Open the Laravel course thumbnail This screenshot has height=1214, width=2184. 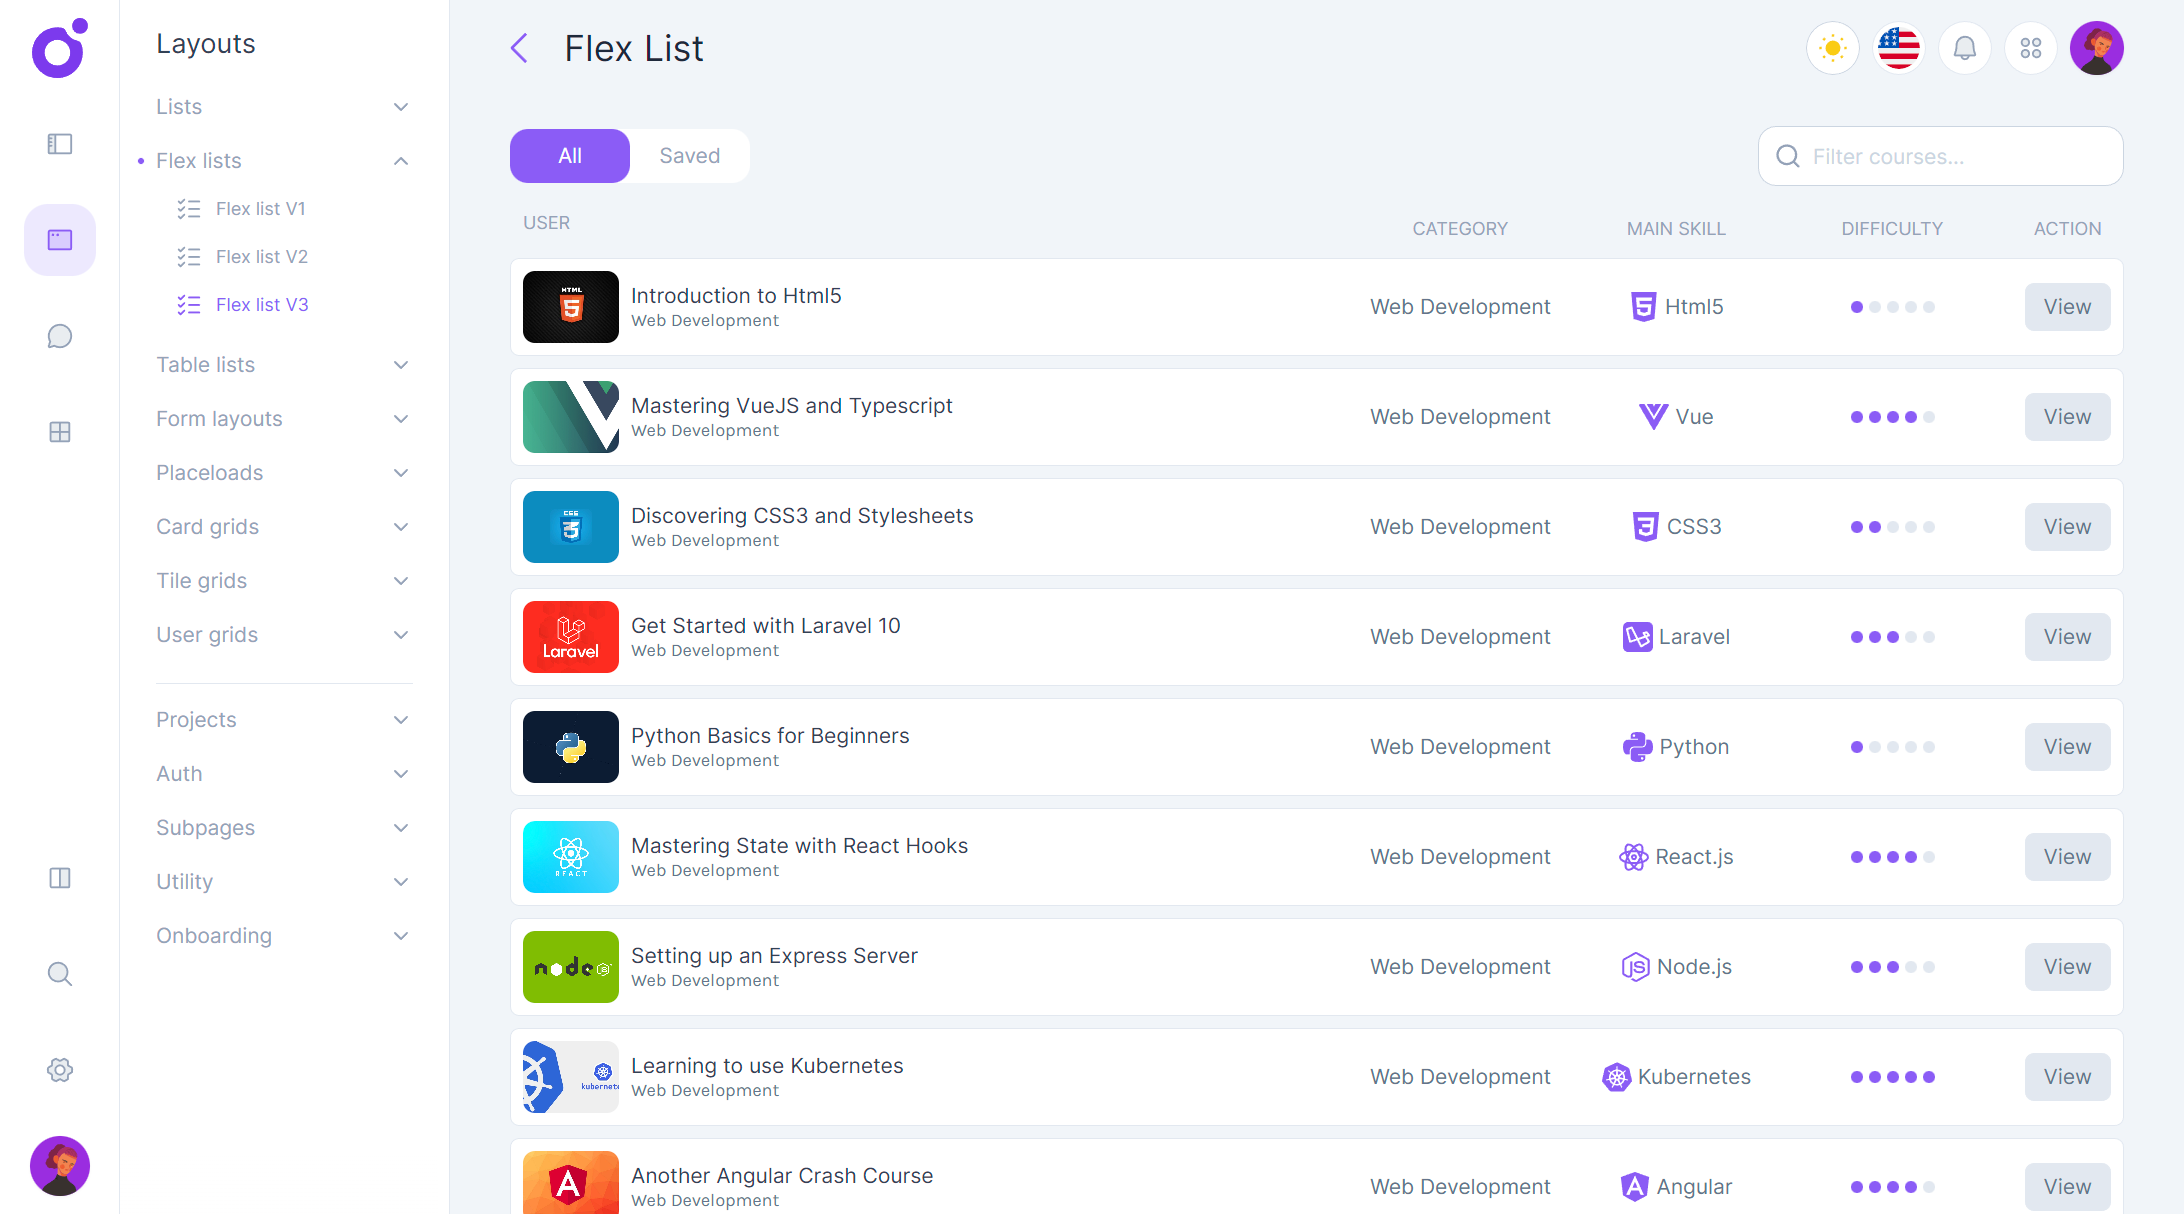[x=570, y=637]
